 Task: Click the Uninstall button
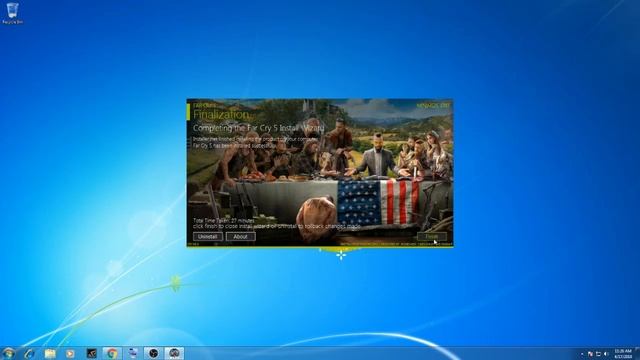coord(208,237)
